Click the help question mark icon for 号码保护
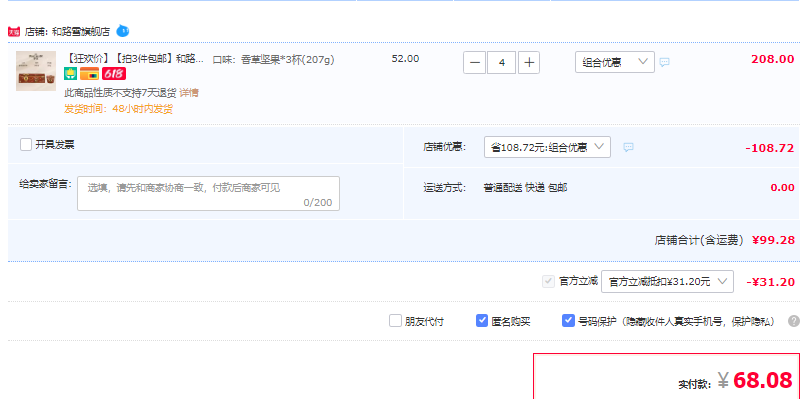The width and height of the screenshot is (811, 399). tap(794, 321)
